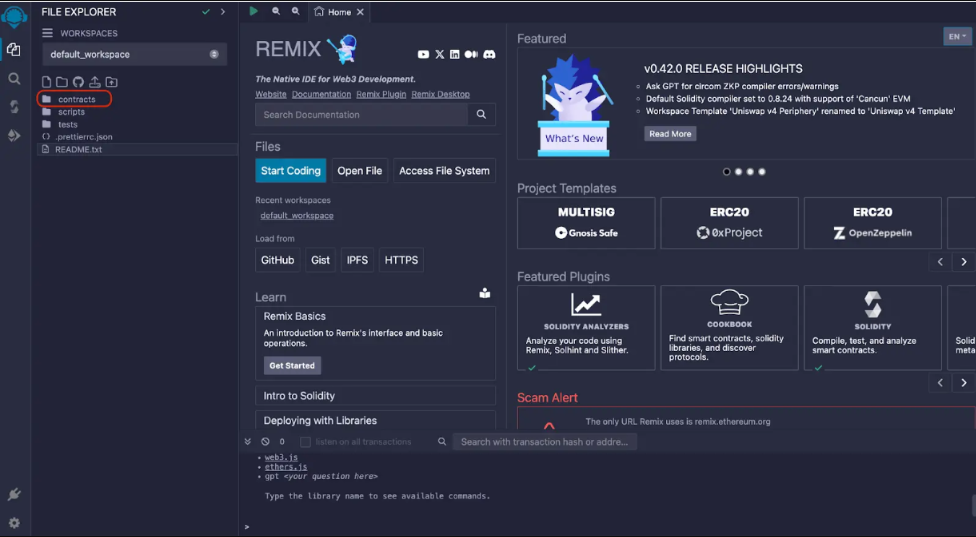The image size is (976, 537).
Task: Select the first featured carousel dot
Action: 726,172
